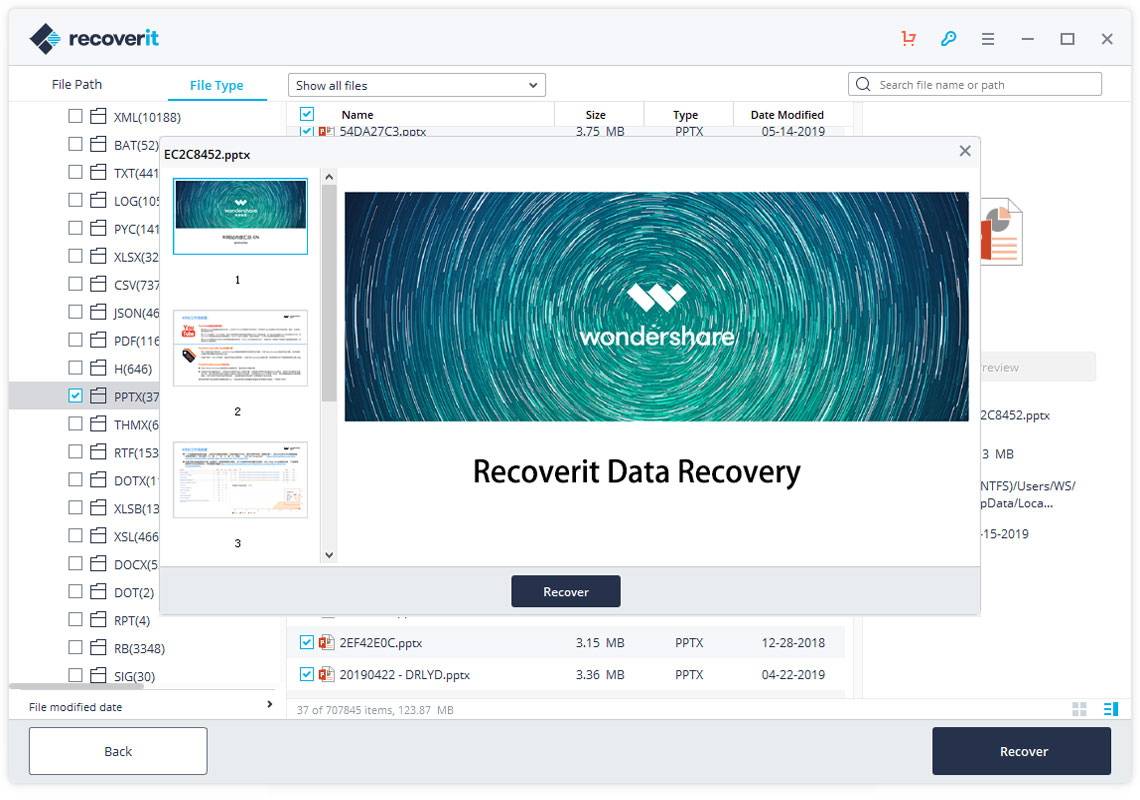Tick the SIG(30) checkbox
Viewport: 1140px width, 800px height.
(x=75, y=675)
